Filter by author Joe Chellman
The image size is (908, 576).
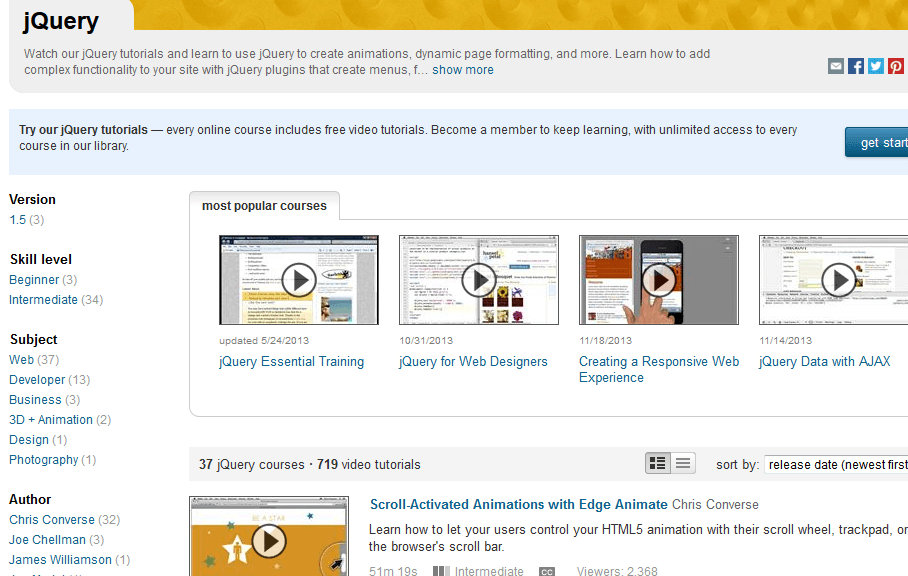click(47, 540)
